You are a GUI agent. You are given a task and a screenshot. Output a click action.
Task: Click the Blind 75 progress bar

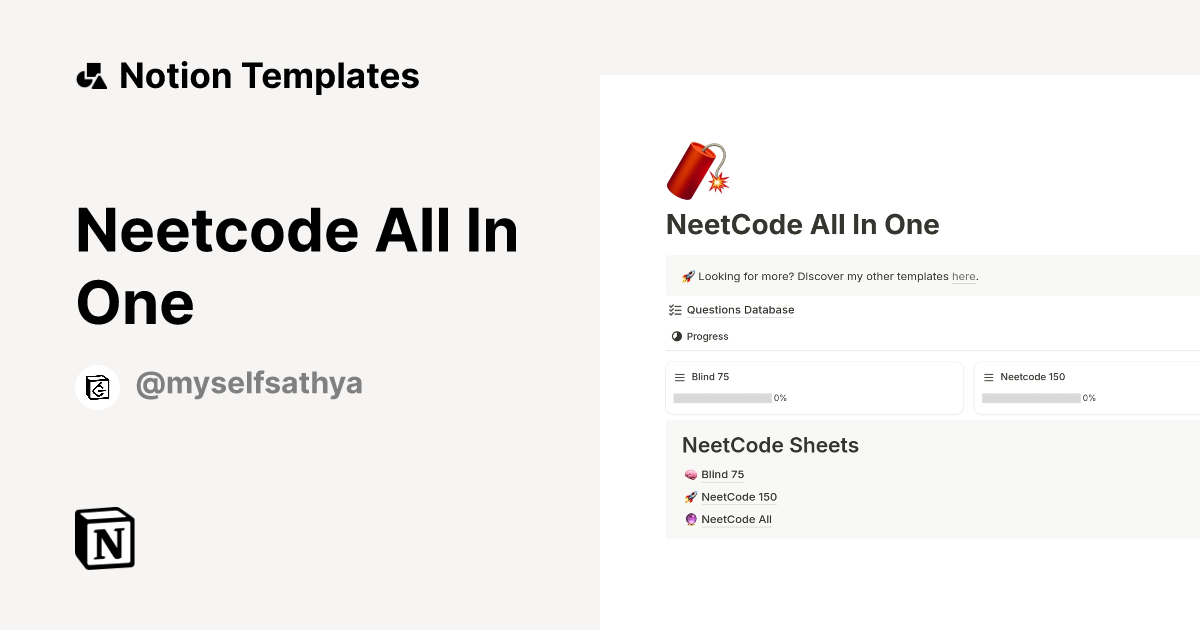coord(722,397)
